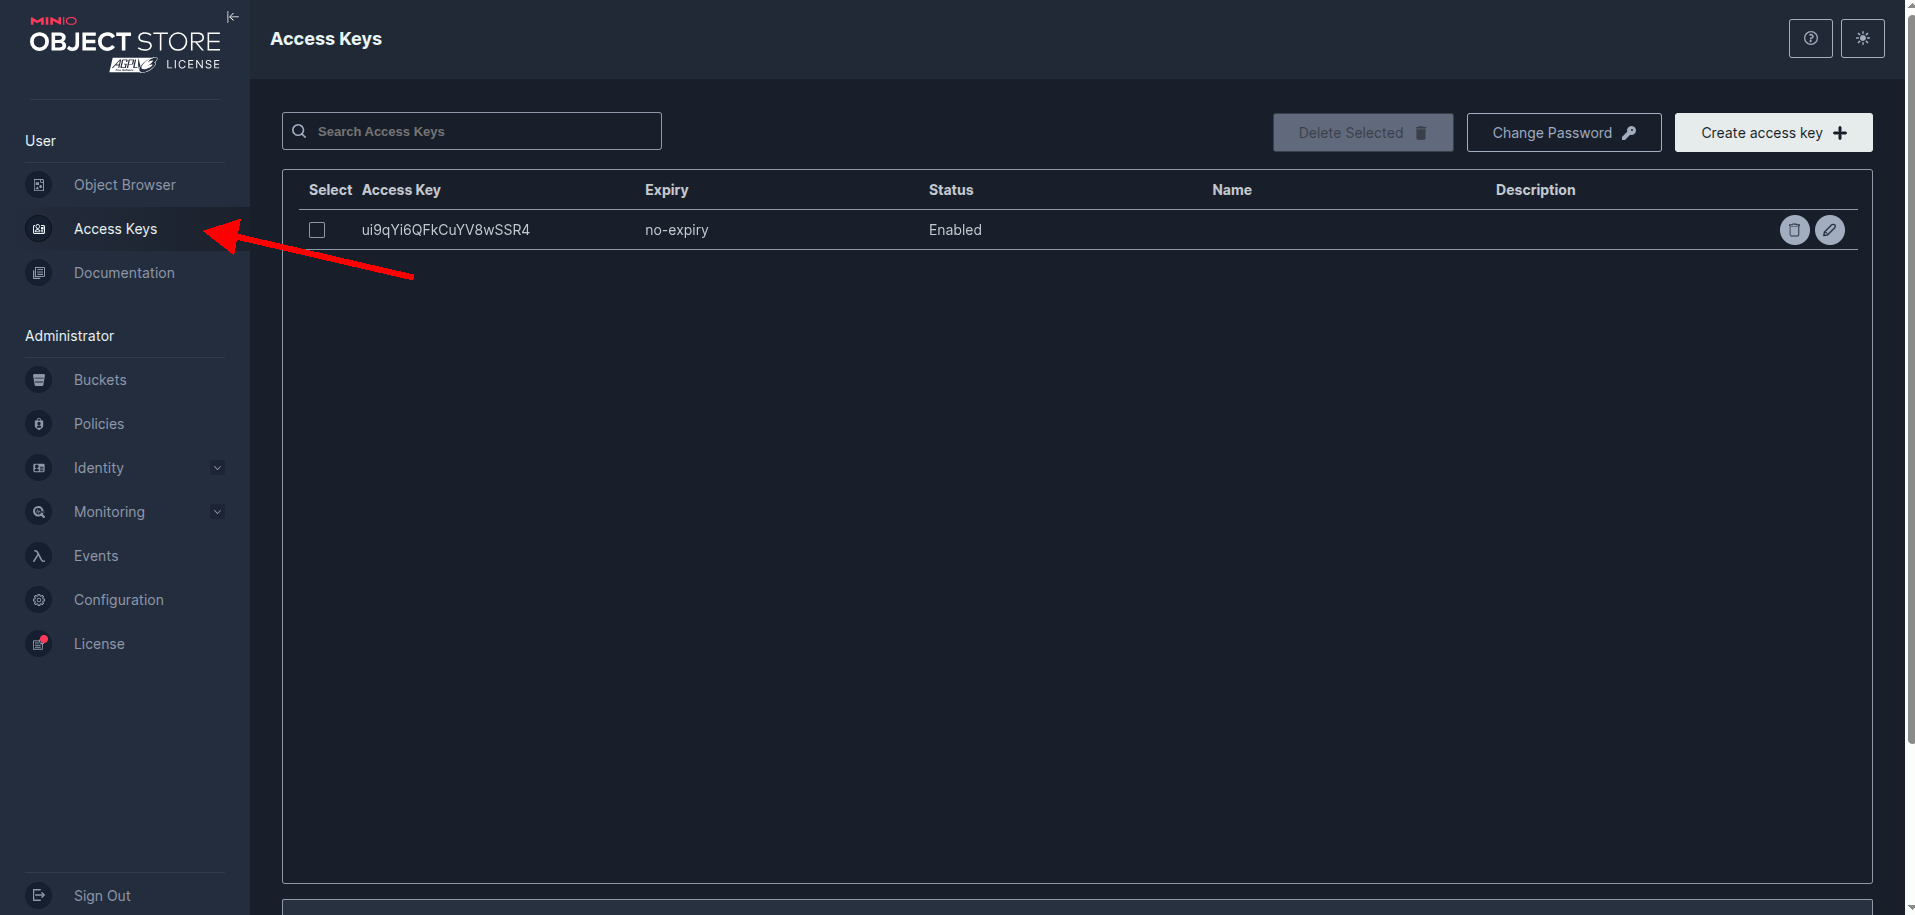This screenshot has width=1915, height=915.
Task: Open Access Keys menu item
Action: tap(125, 229)
